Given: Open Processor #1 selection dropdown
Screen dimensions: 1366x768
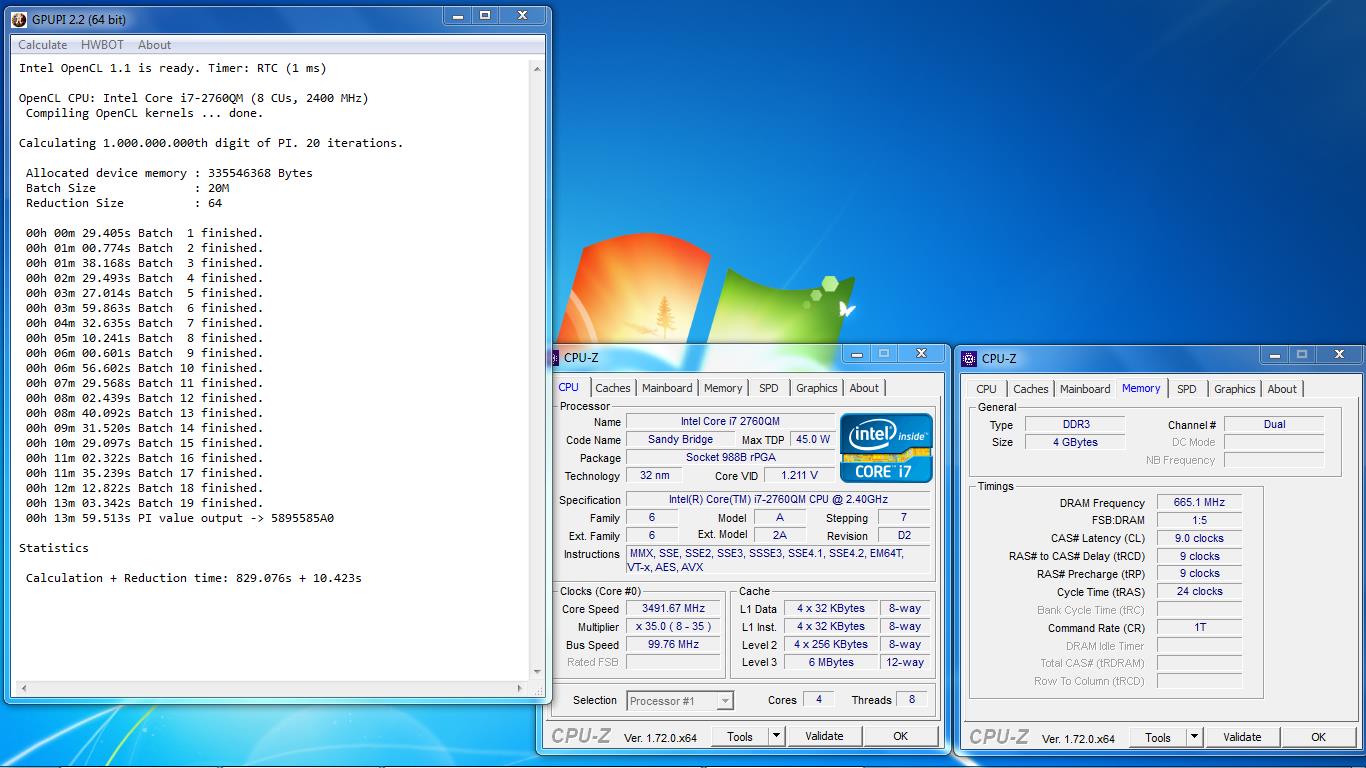Looking at the screenshot, I should click(680, 701).
